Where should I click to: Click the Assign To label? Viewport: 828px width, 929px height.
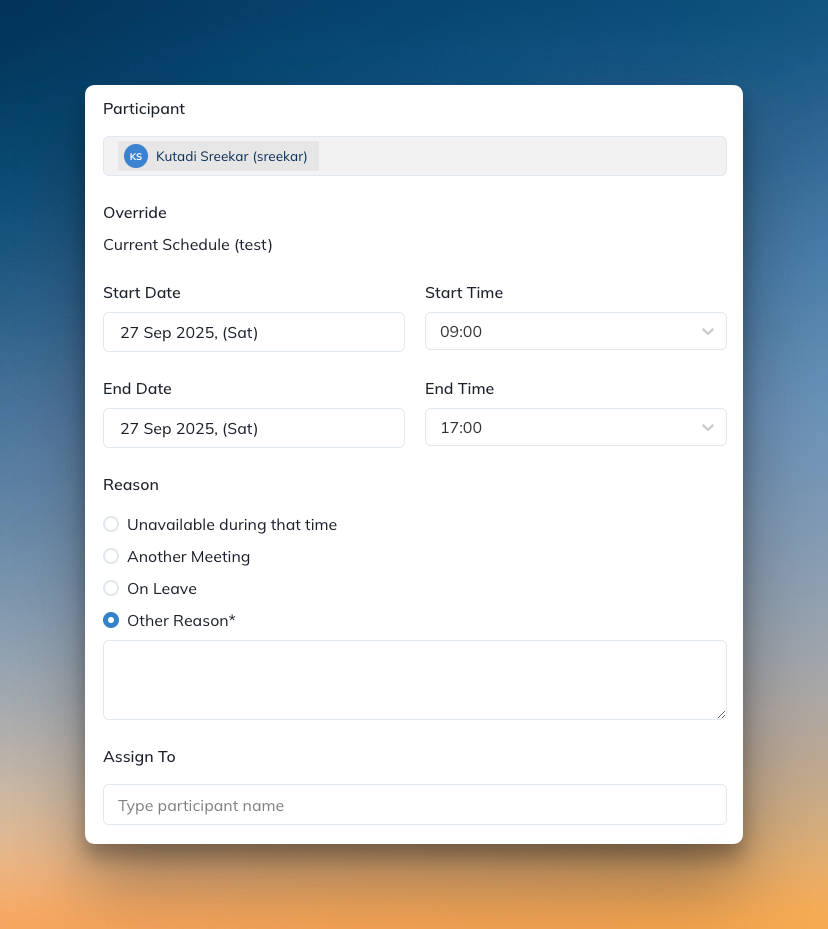pyautogui.click(x=139, y=756)
